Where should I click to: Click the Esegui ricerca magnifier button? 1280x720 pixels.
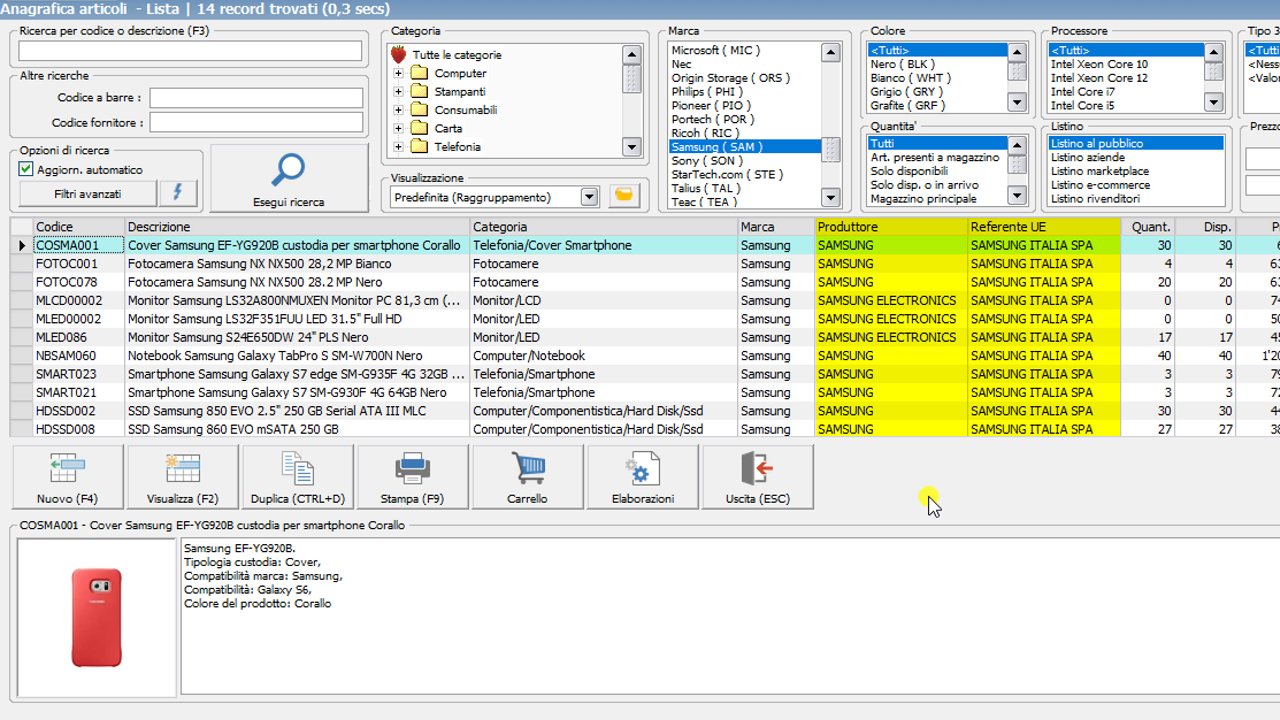[290, 178]
